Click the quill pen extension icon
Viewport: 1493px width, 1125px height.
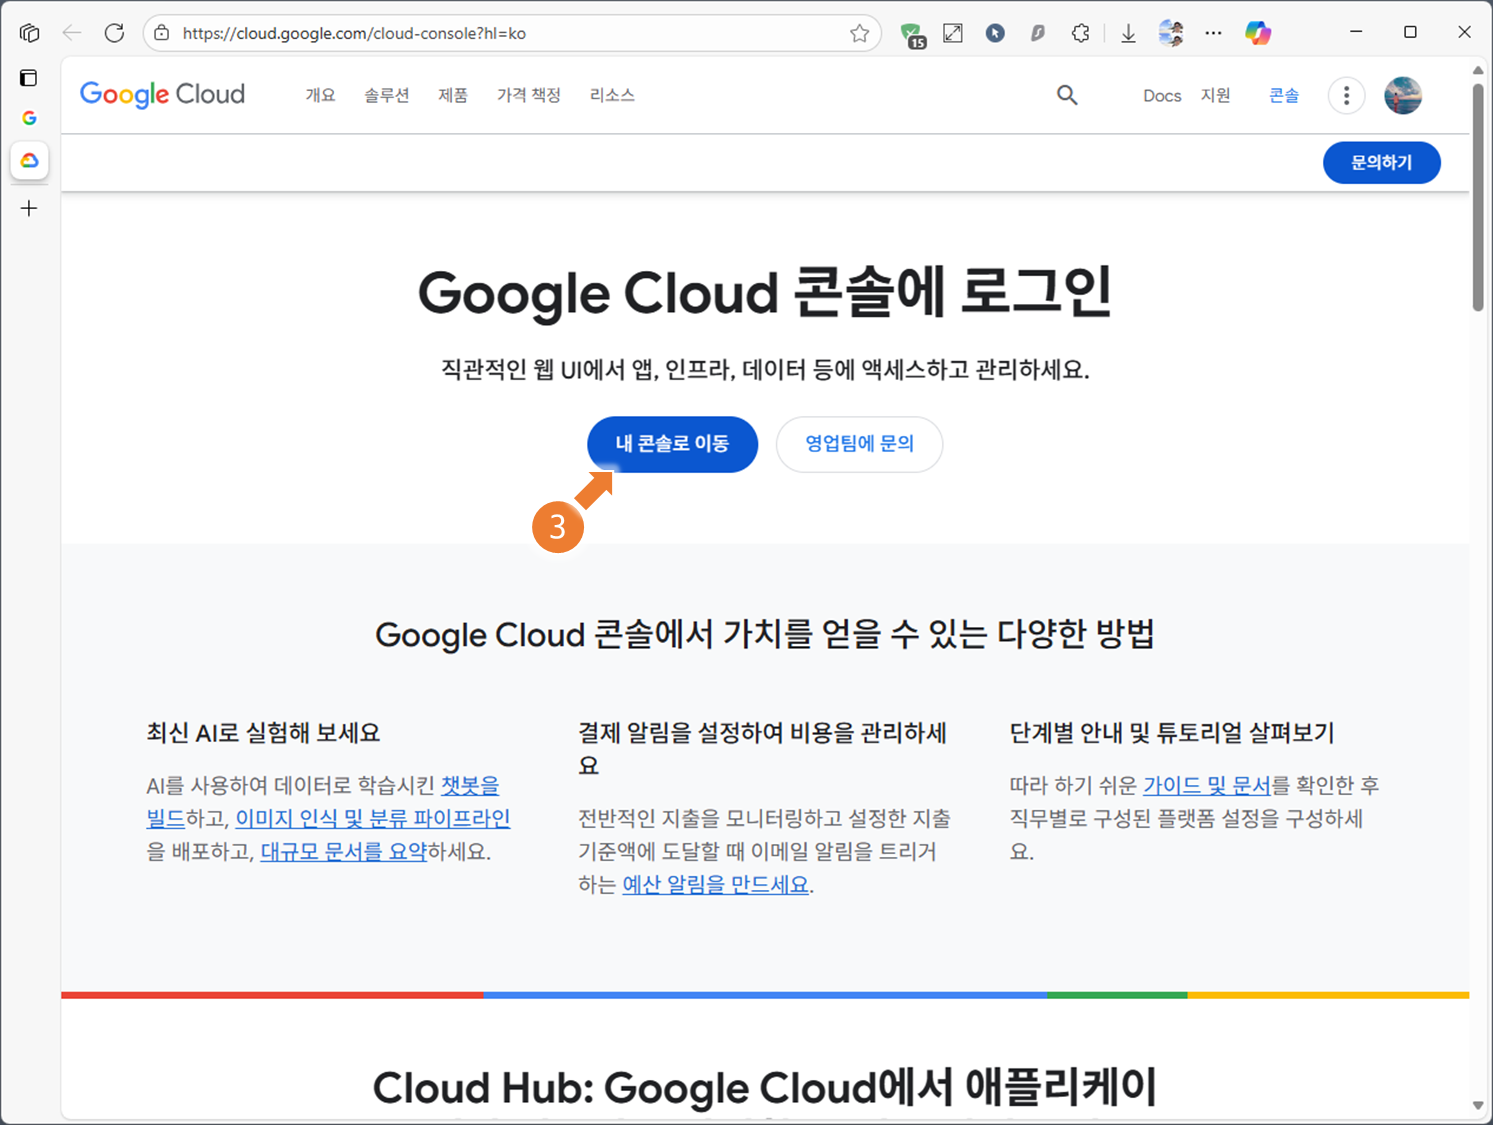(1038, 33)
